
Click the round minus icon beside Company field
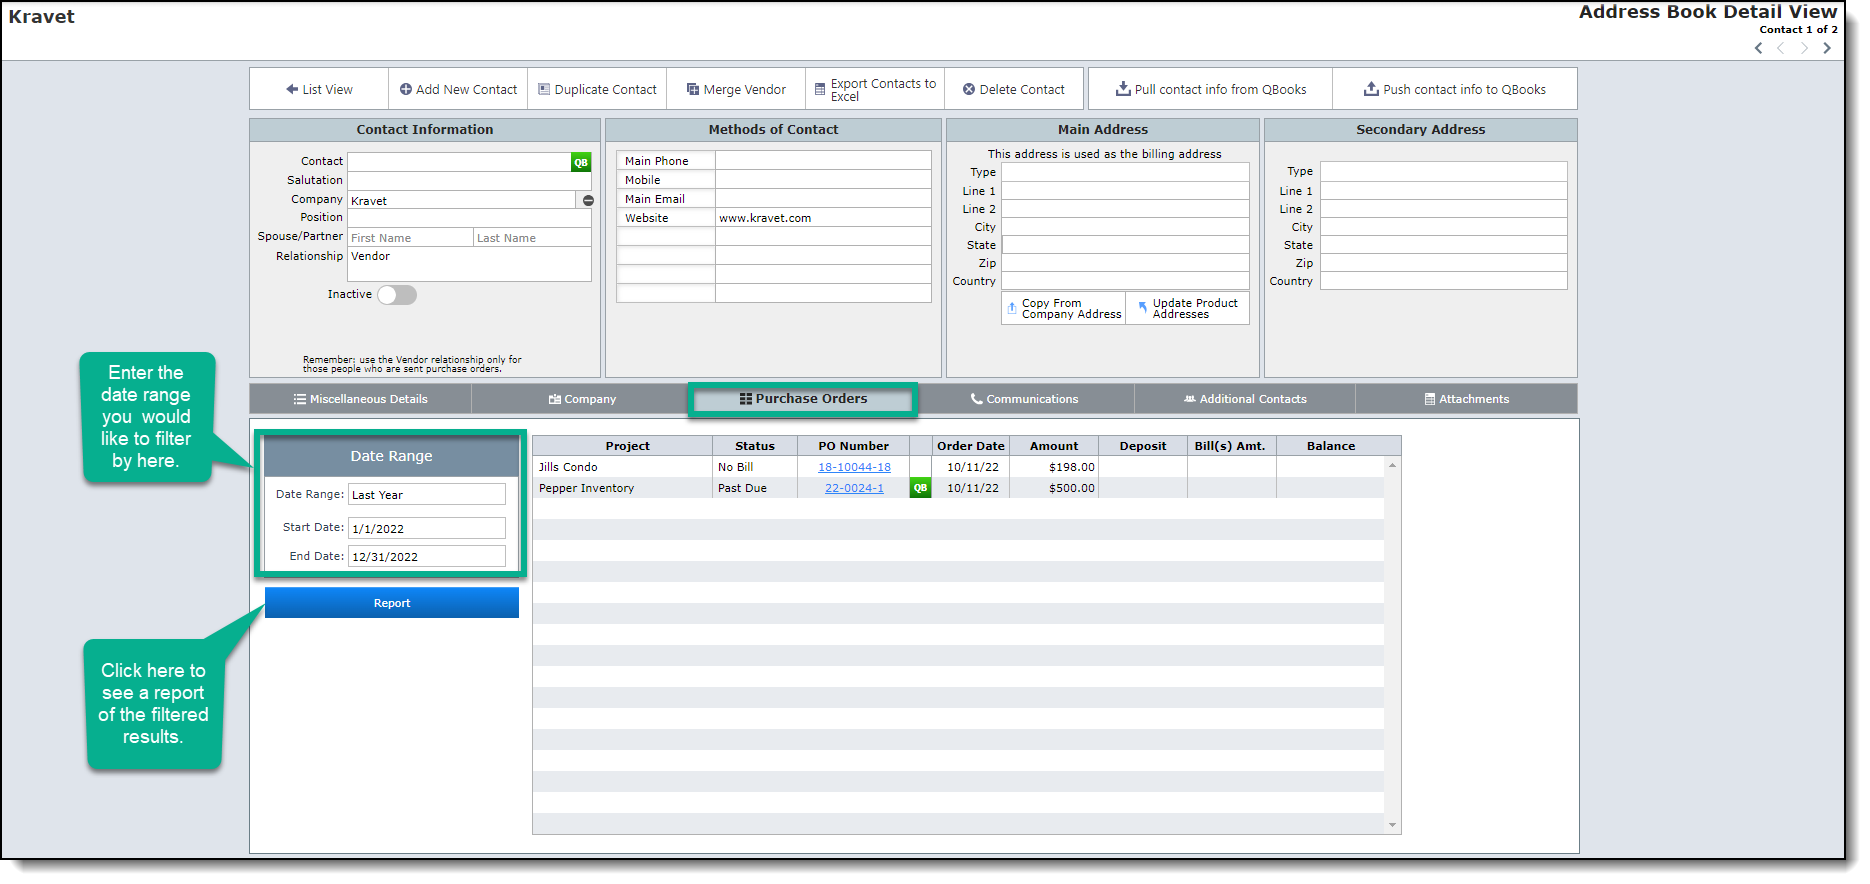(588, 201)
